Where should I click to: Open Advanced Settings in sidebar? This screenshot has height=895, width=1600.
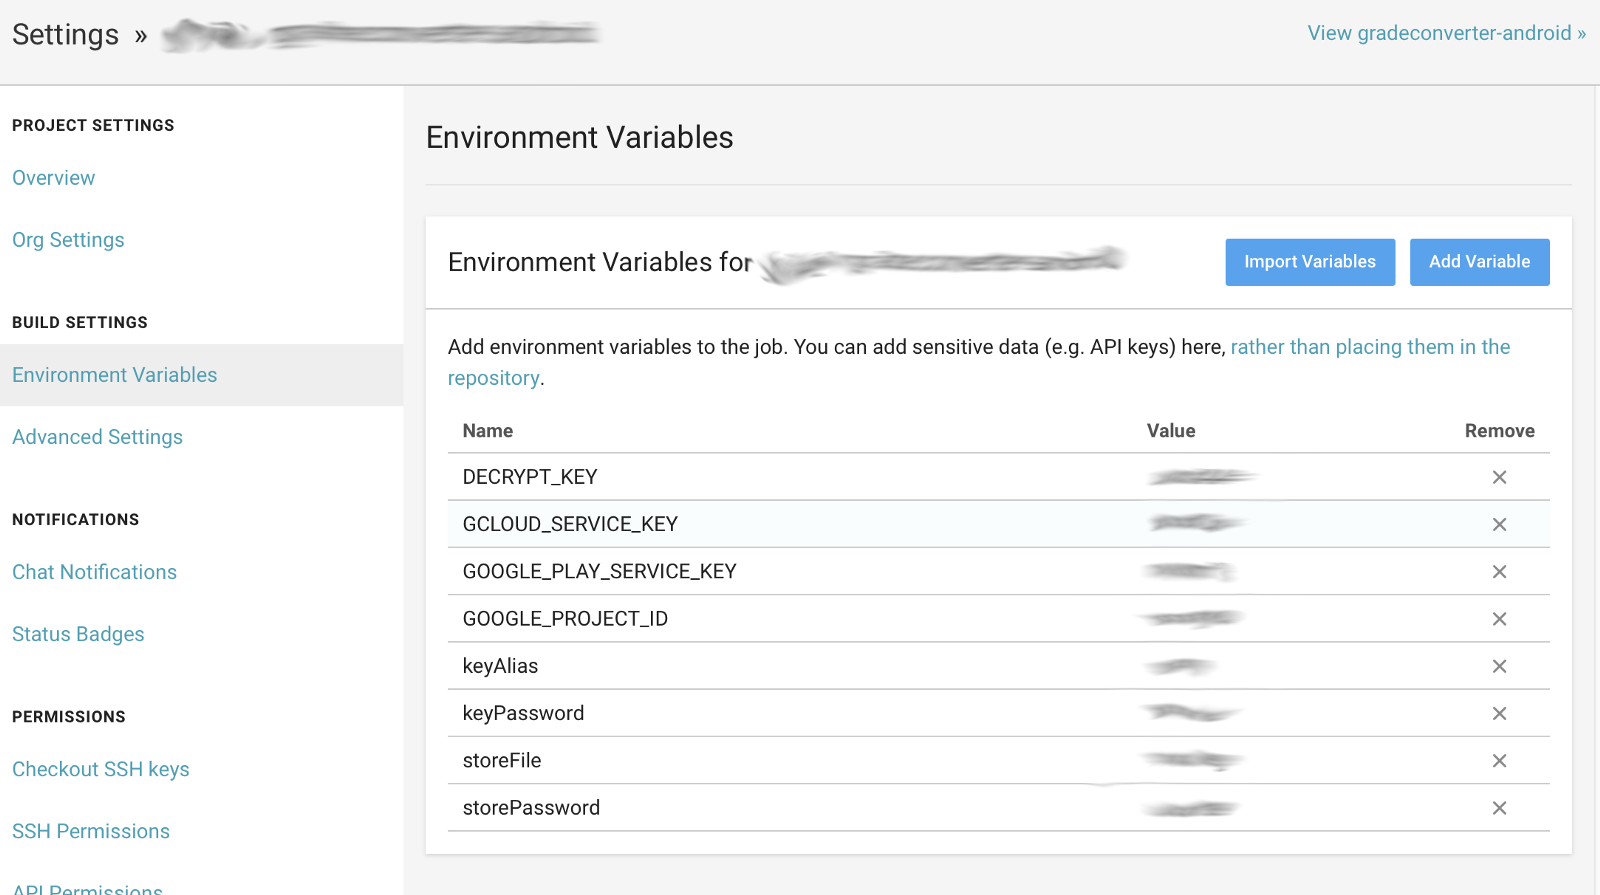pos(97,437)
